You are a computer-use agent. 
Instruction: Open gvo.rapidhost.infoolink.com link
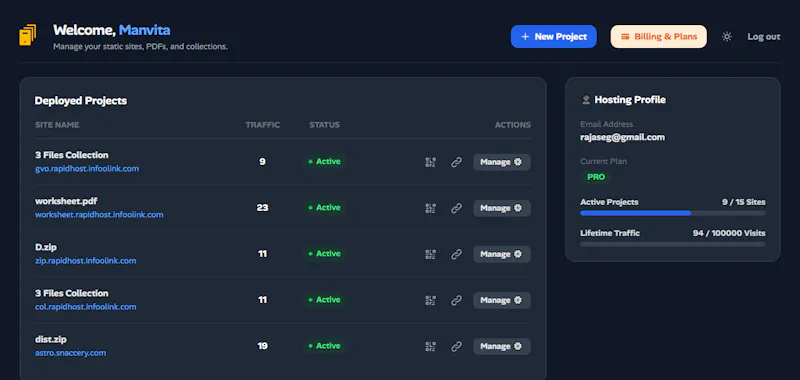(x=87, y=168)
